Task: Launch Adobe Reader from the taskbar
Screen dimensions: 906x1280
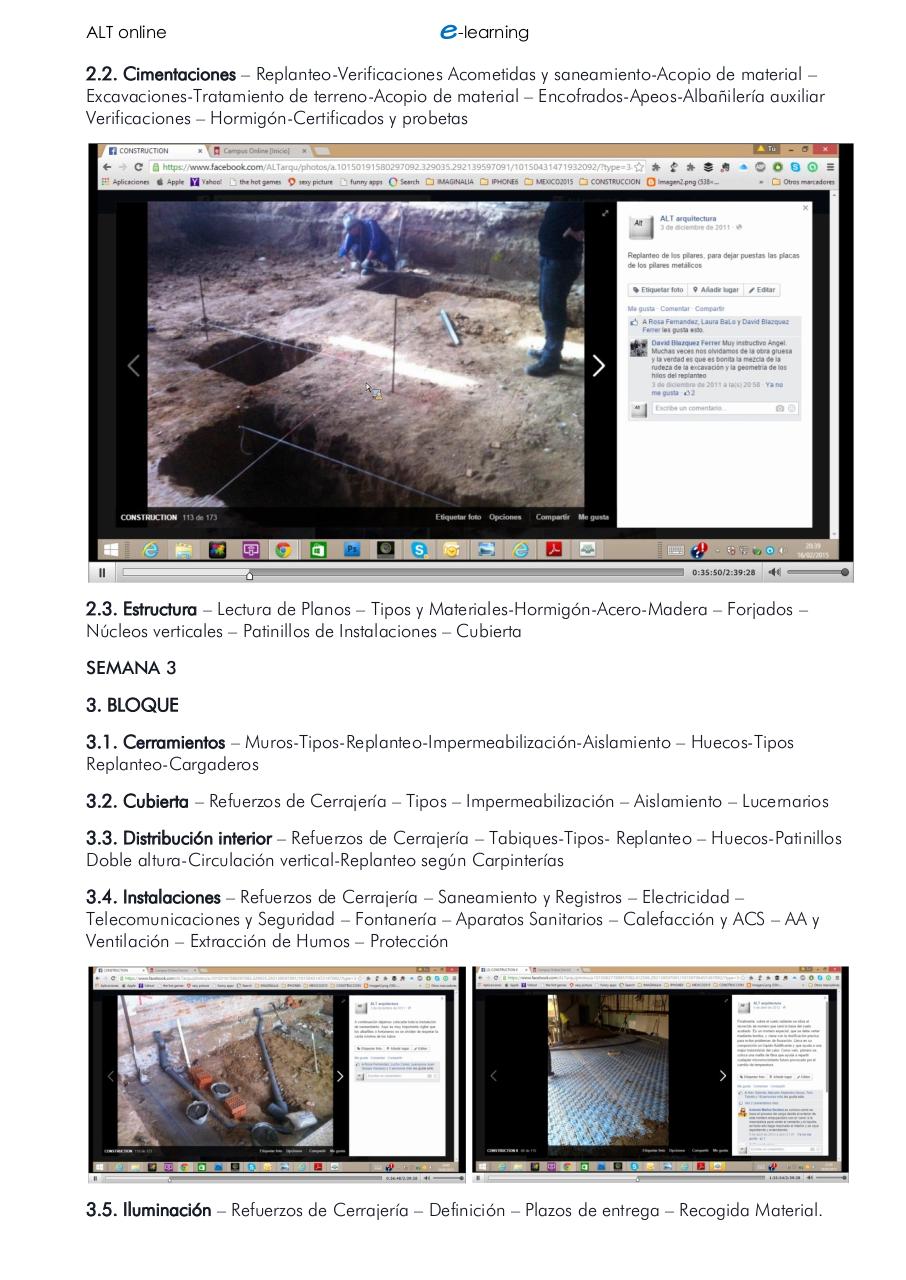Action: (x=555, y=550)
